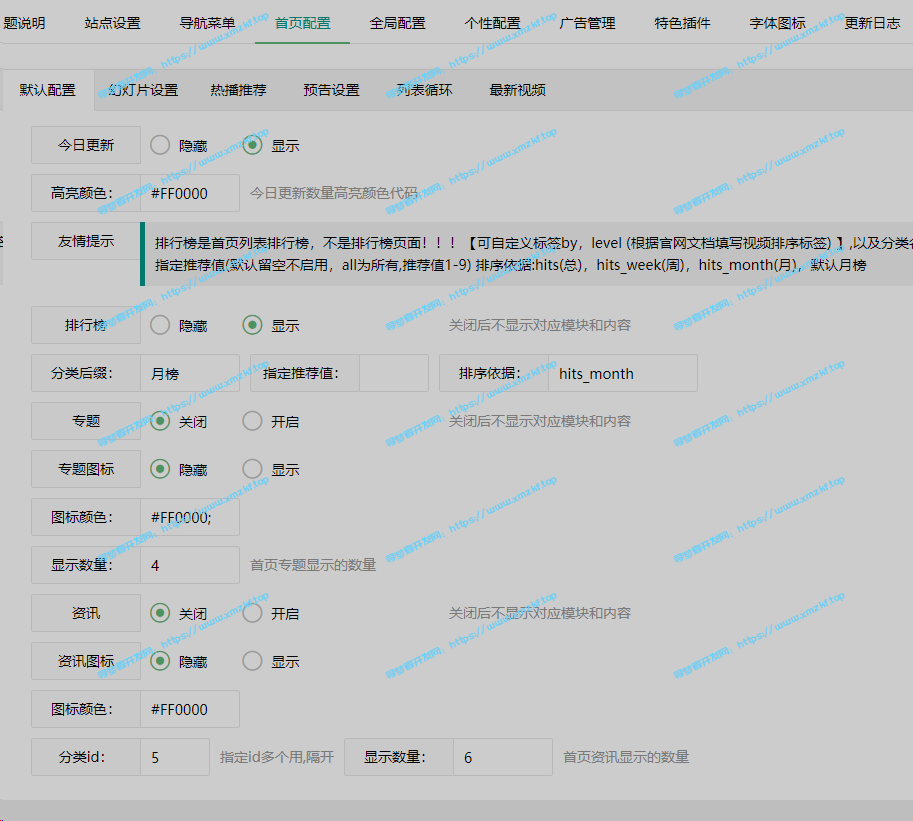
Task: Set 资讯 to 关闭
Action: (x=160, y=613)
